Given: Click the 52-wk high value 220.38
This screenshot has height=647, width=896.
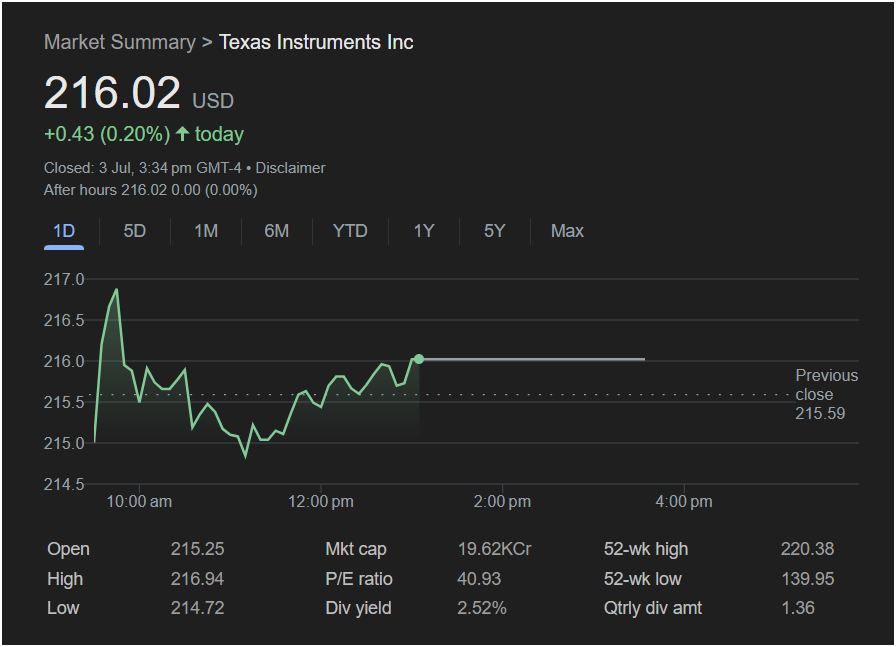Looking at the screenshot, I should click(807, 549).
